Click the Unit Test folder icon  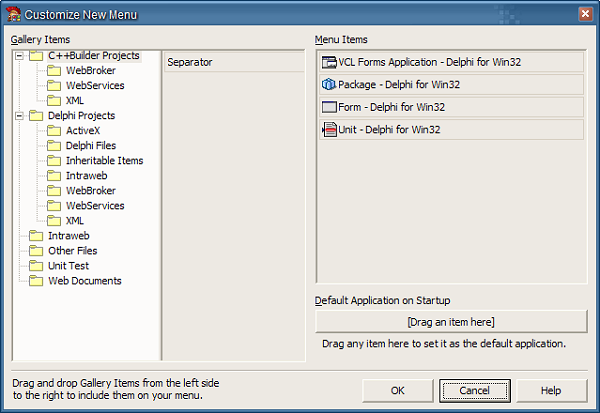tap(36, 266)
